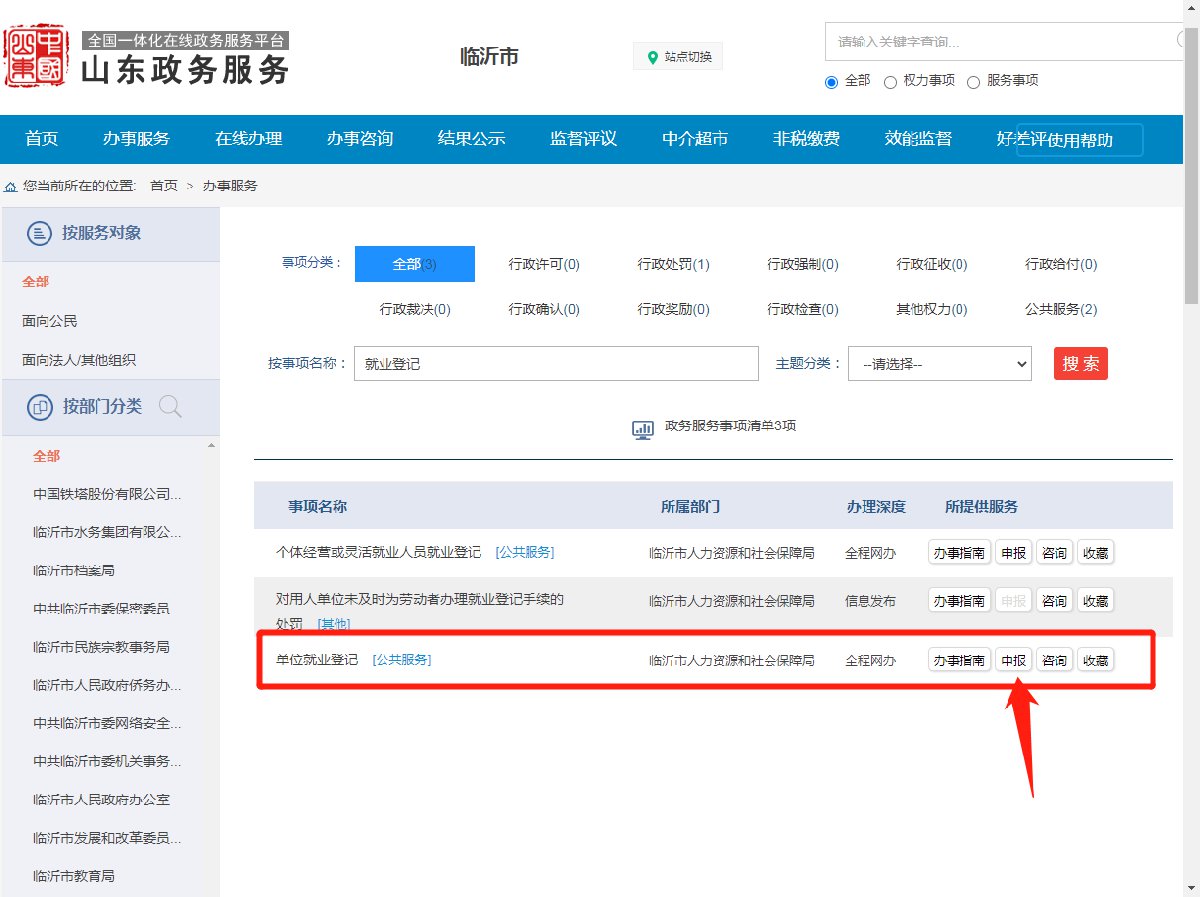Select the 服务事项 radio button
This screenshot has width=1200, height=897.
point(973,82)
